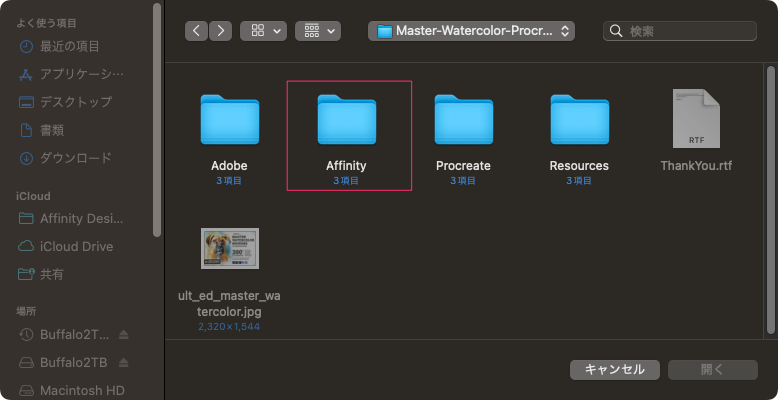Go back with the left arrow button
The height and width of the screenshot is (400, 778).
(x=197, y=31)
